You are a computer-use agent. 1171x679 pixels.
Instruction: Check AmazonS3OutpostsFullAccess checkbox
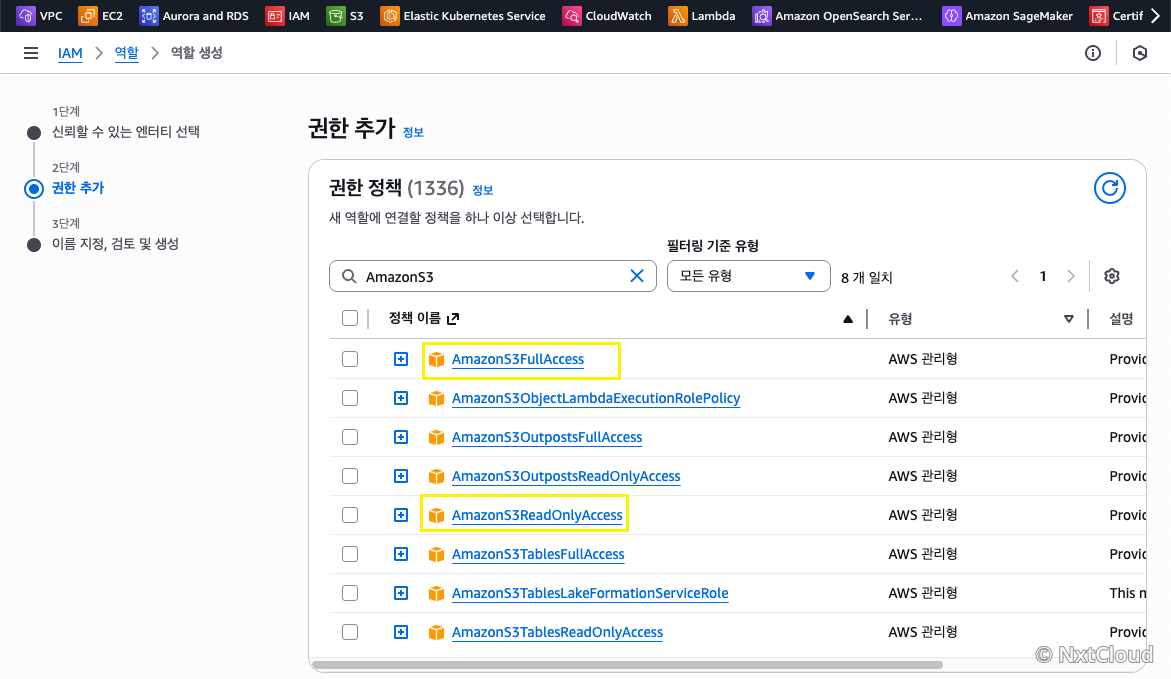(x=350, y=437)
